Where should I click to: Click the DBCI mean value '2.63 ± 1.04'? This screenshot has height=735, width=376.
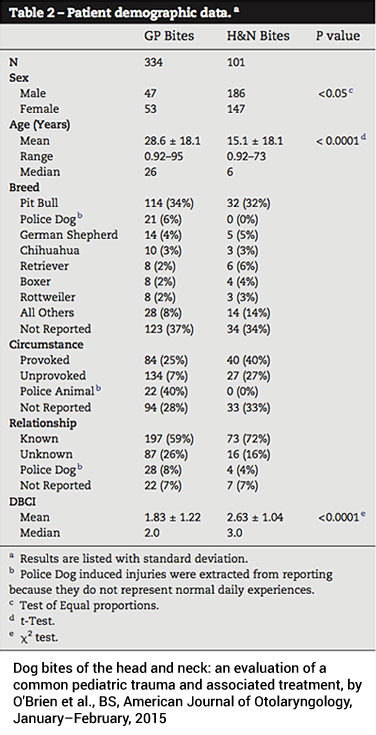tap(255, 518)
